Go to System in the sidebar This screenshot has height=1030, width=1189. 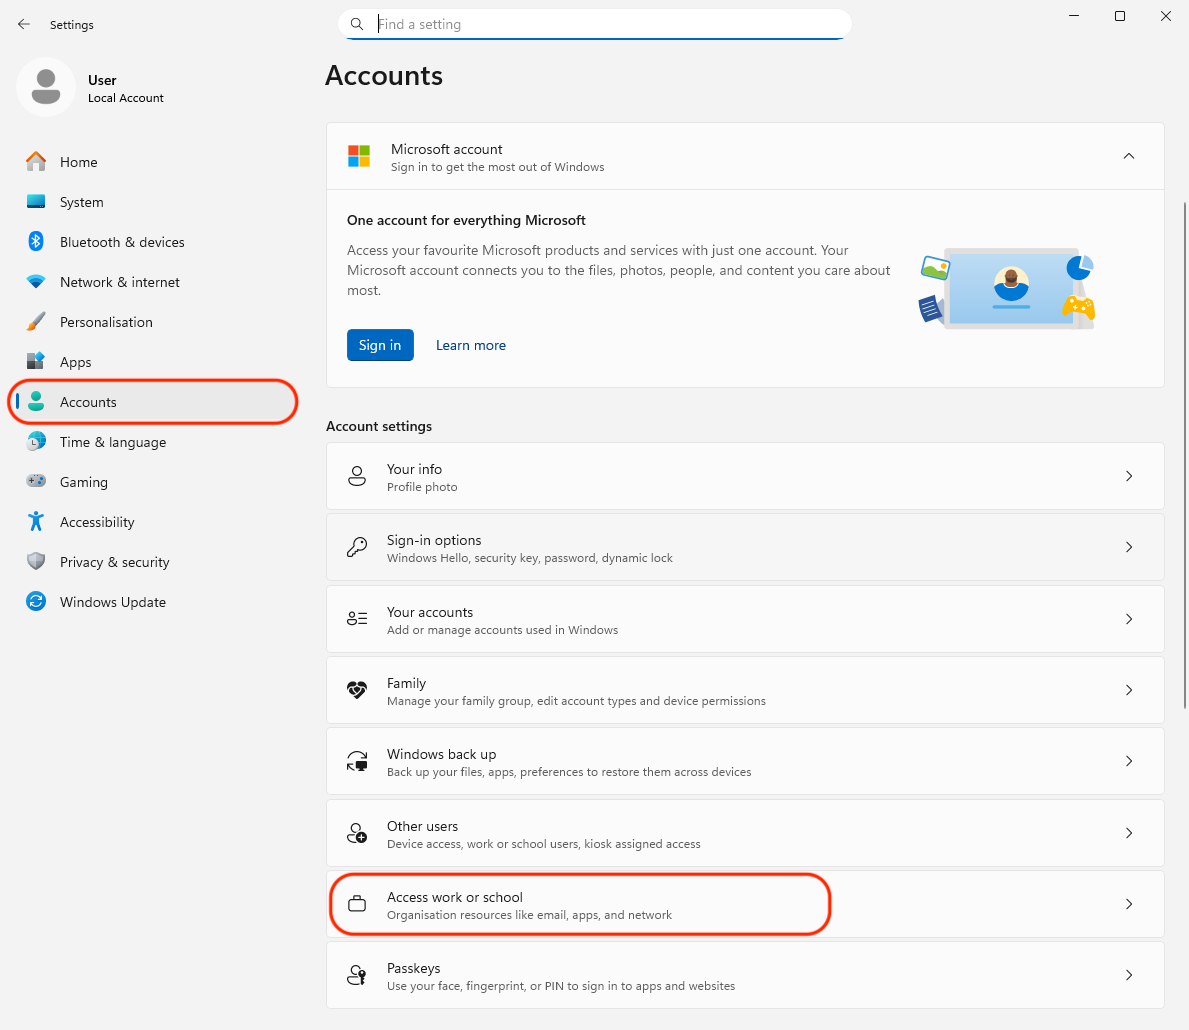click(x=81, y=202)
